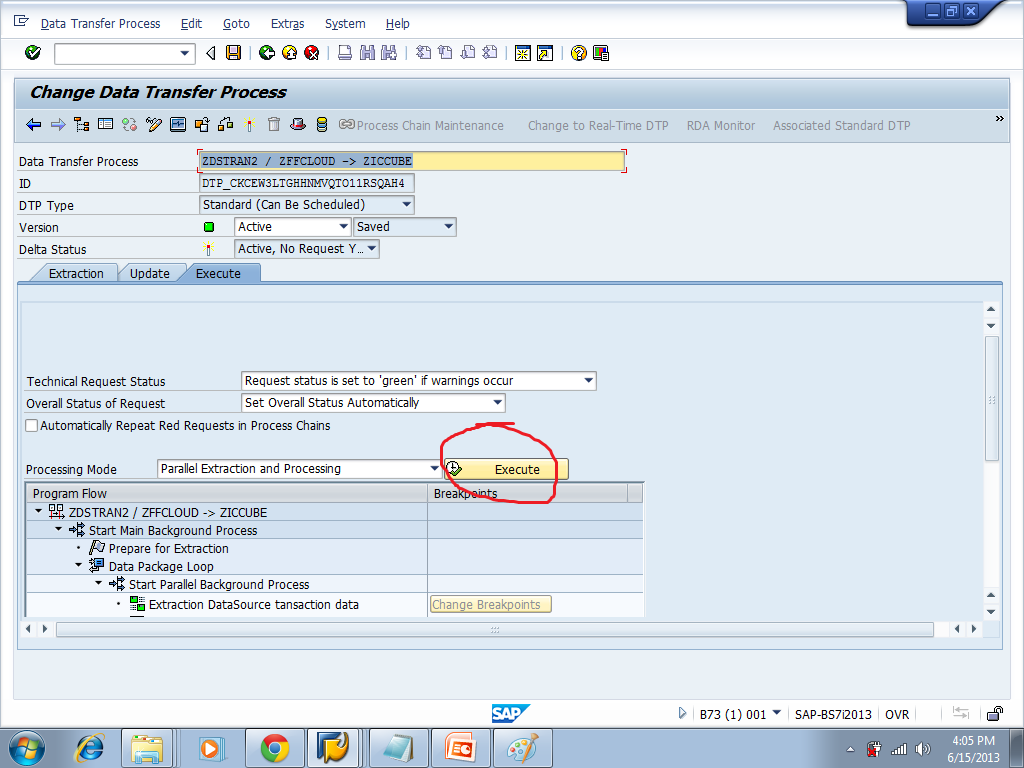Click the customize local layout icon
The image size is (1024, 768).
click(x=601, y=53)
